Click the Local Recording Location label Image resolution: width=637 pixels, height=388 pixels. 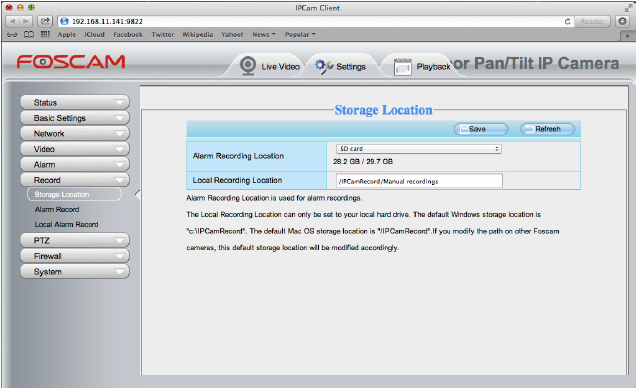coord(237,180)
